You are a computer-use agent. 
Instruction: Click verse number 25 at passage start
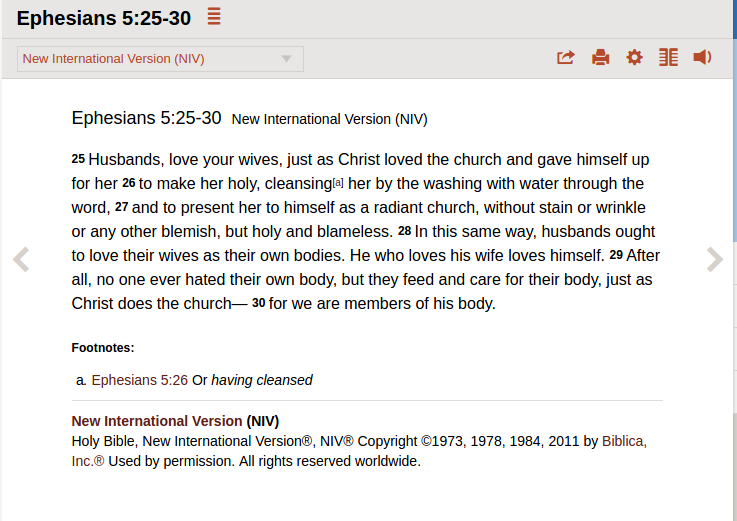coord(78,159)
